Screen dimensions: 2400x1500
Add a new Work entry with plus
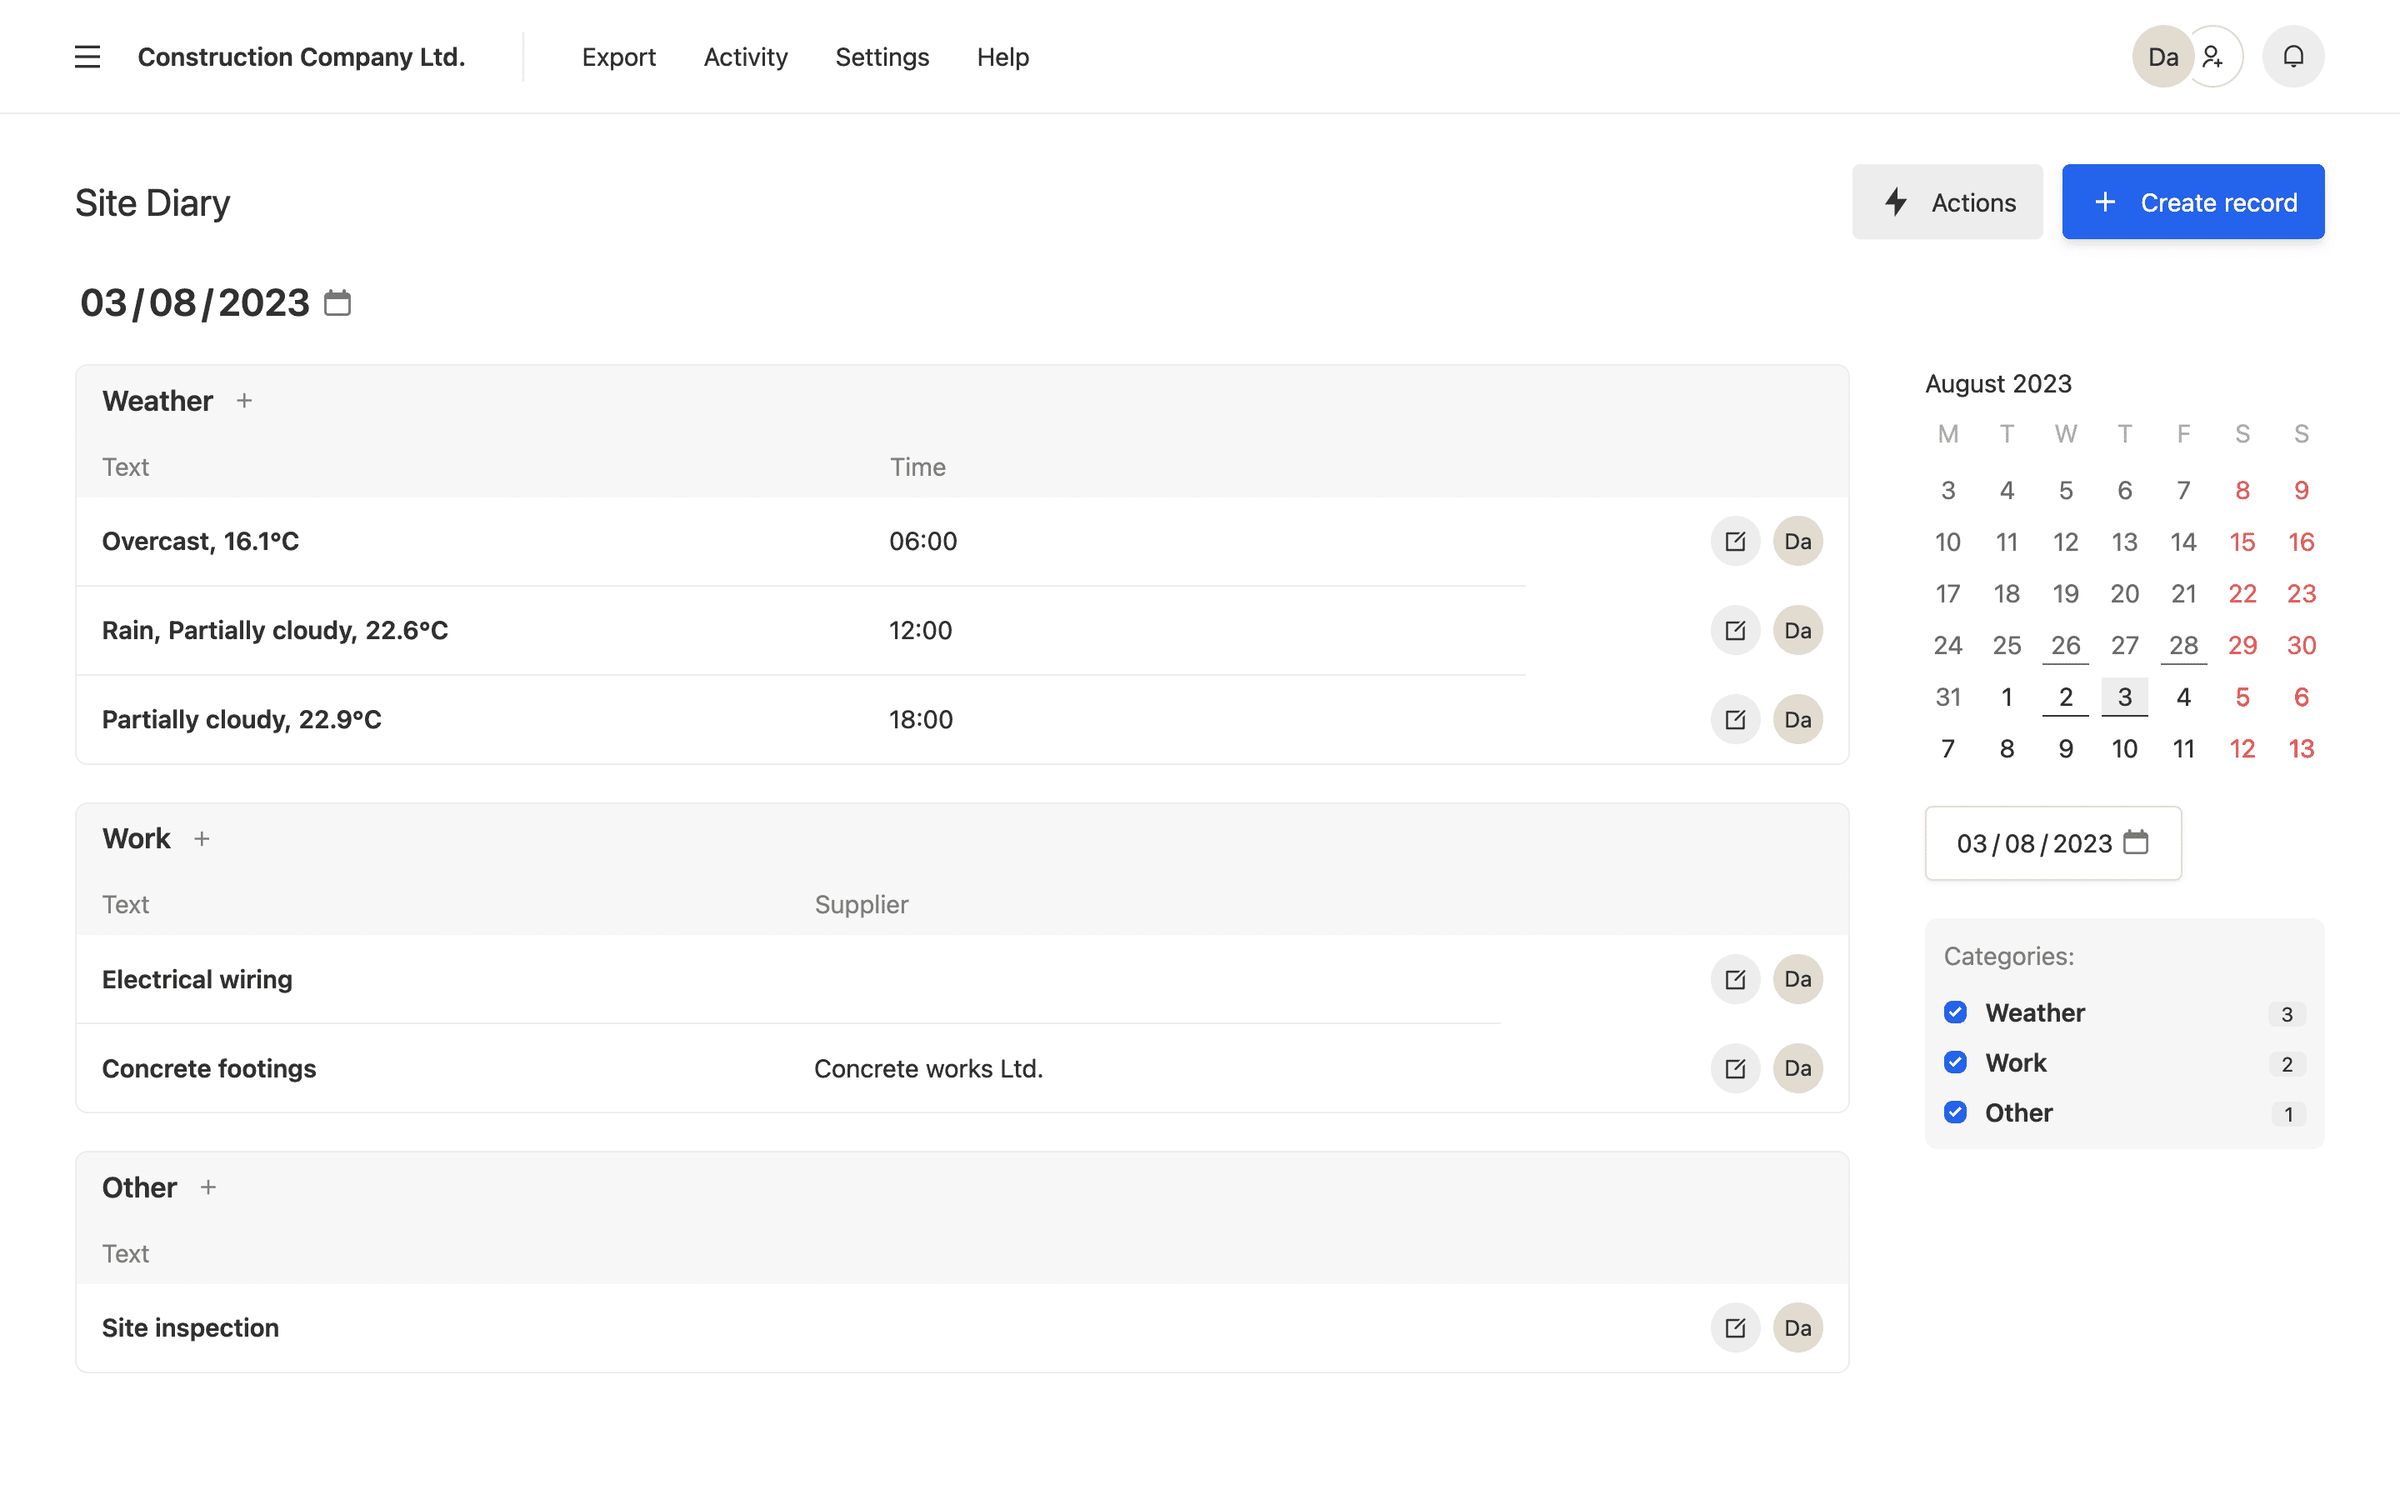point(203,839)
